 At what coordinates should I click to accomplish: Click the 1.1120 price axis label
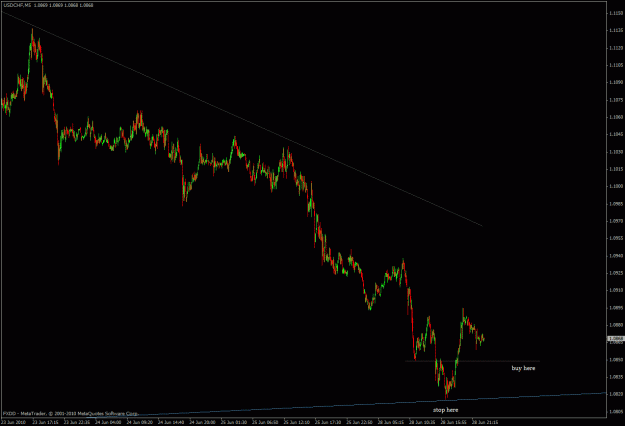(616, 48)
